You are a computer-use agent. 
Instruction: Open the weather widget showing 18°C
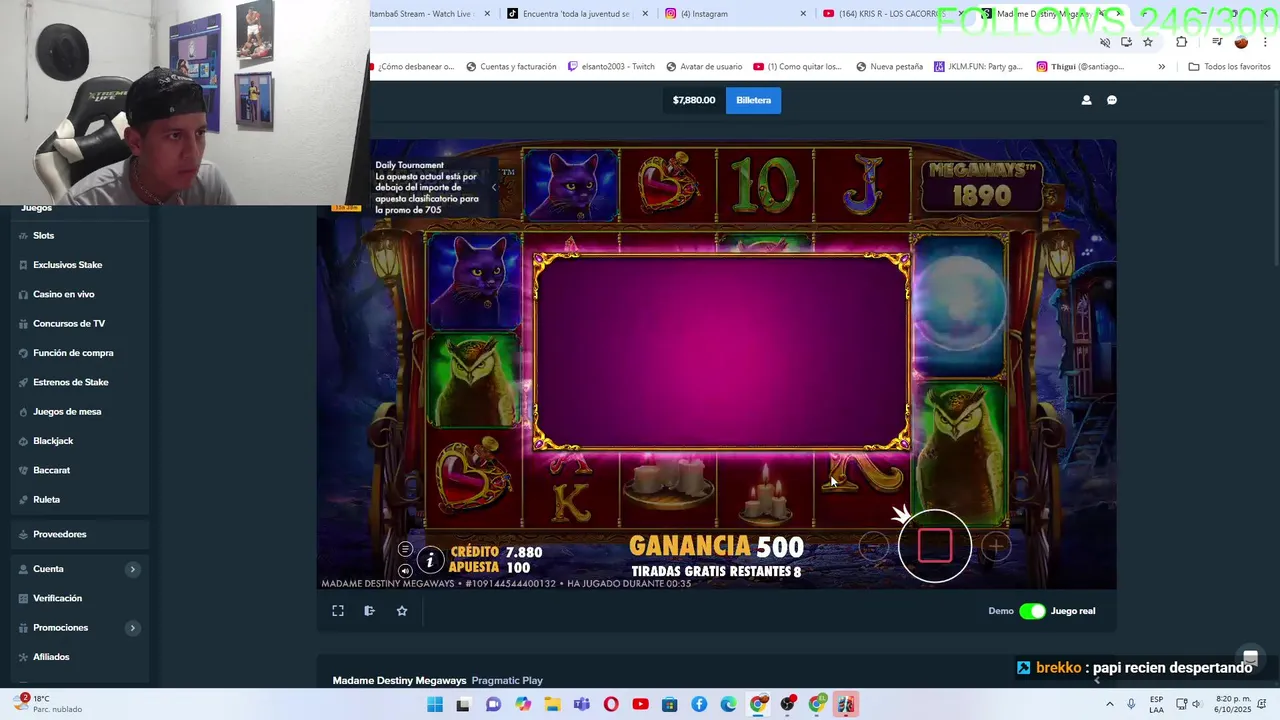tap(48, 704)
